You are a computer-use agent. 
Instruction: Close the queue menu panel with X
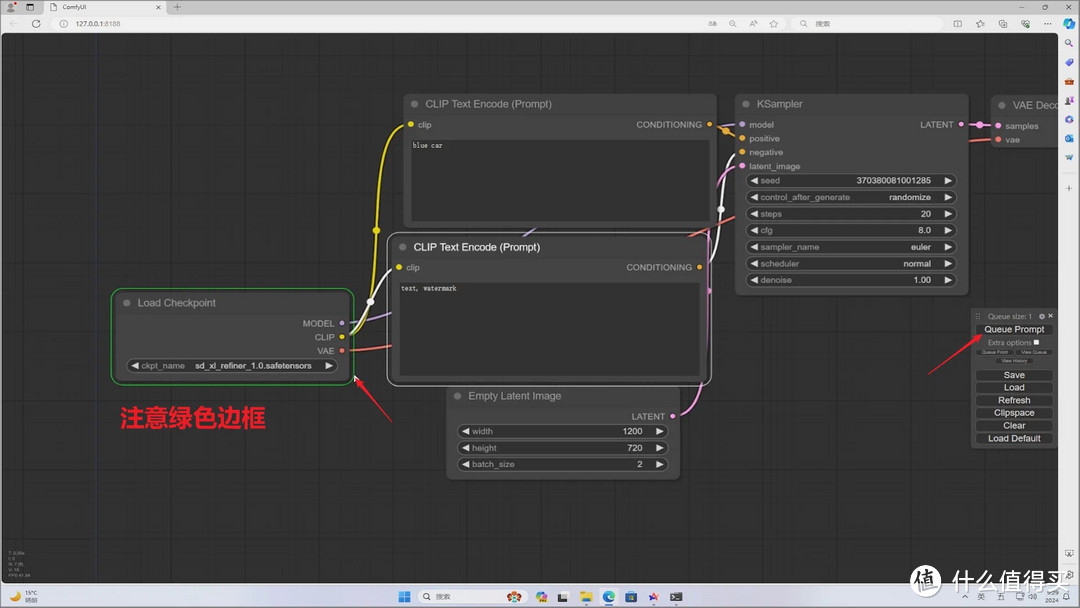tap(1050, 316)
